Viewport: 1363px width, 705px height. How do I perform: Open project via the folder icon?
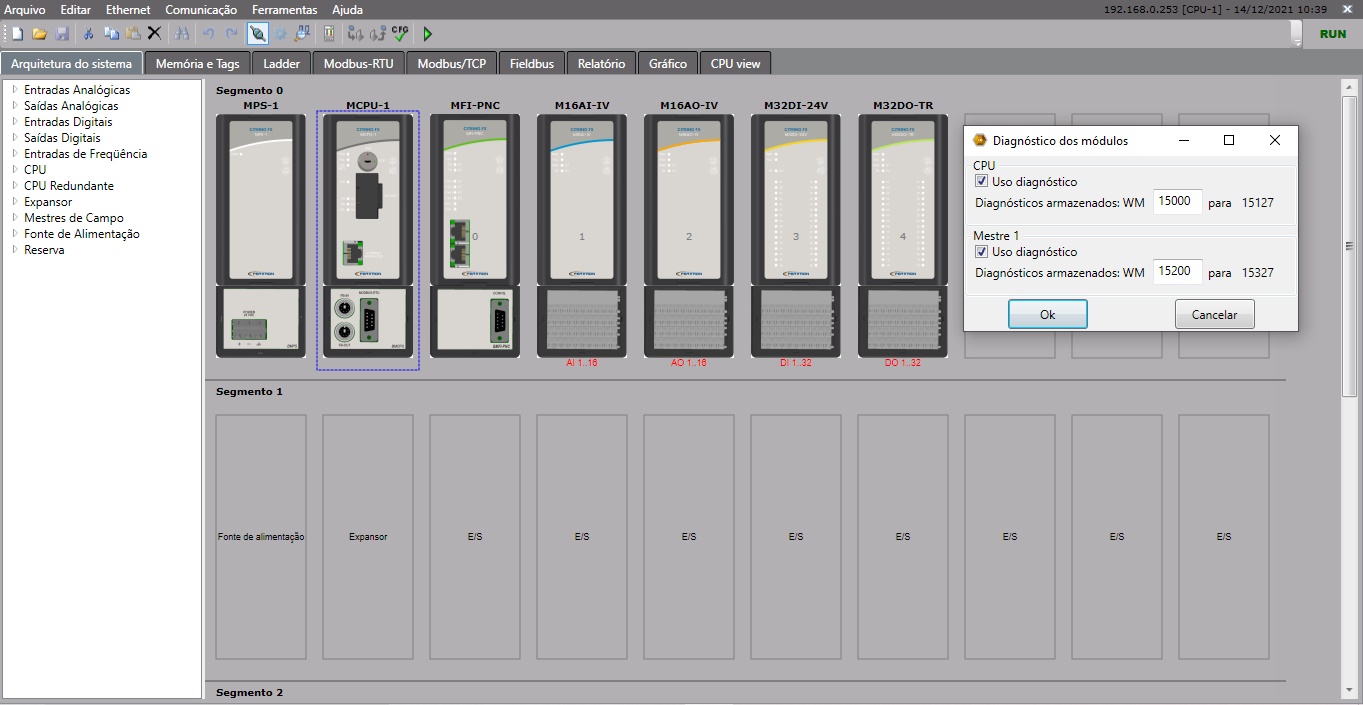pos(40,34)
